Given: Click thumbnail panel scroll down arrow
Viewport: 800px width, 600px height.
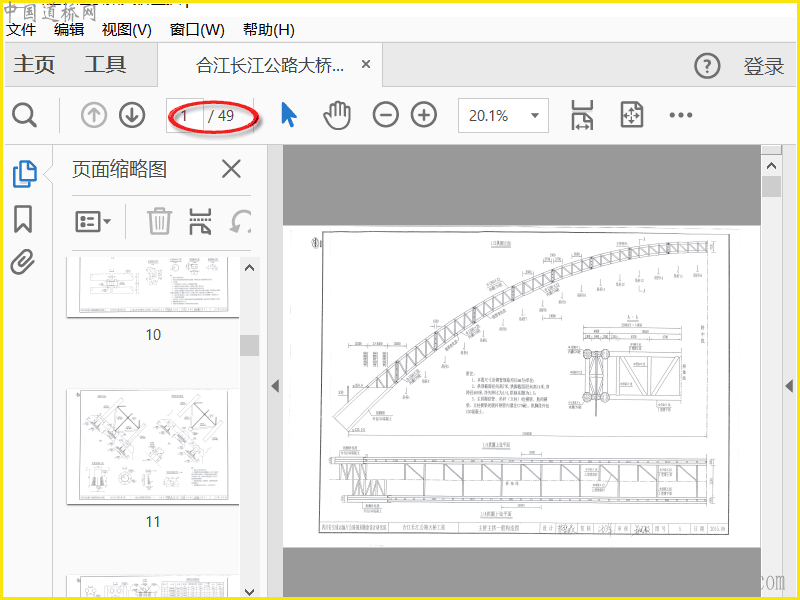Looking at the screenshot, I should pos(249,592).
